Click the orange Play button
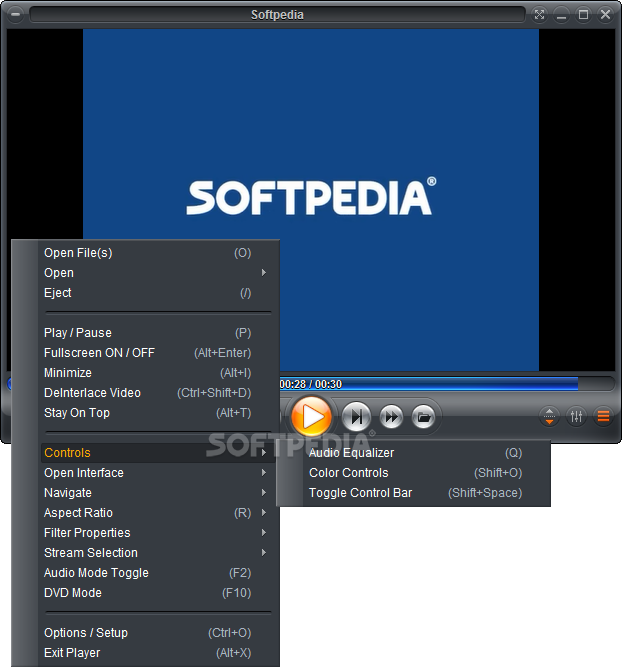 click(x=311, y=416)
